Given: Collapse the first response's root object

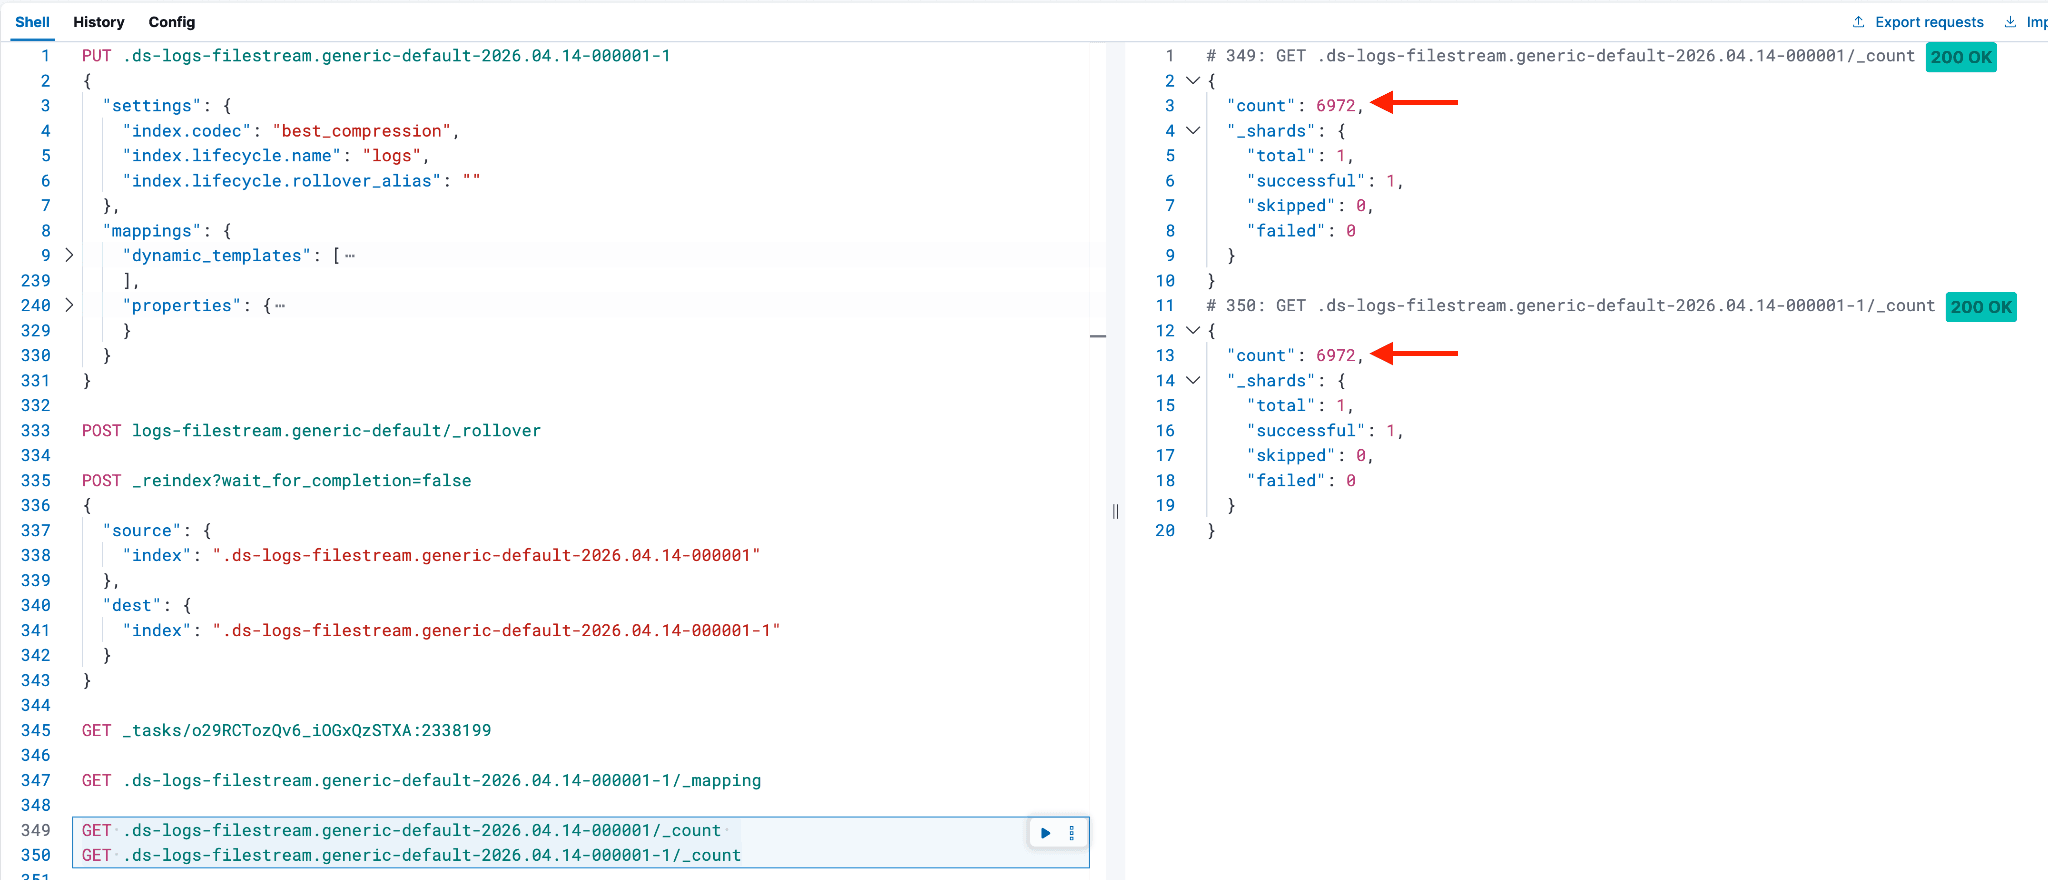Looking at the screenshot, I should pos(1192,80).
